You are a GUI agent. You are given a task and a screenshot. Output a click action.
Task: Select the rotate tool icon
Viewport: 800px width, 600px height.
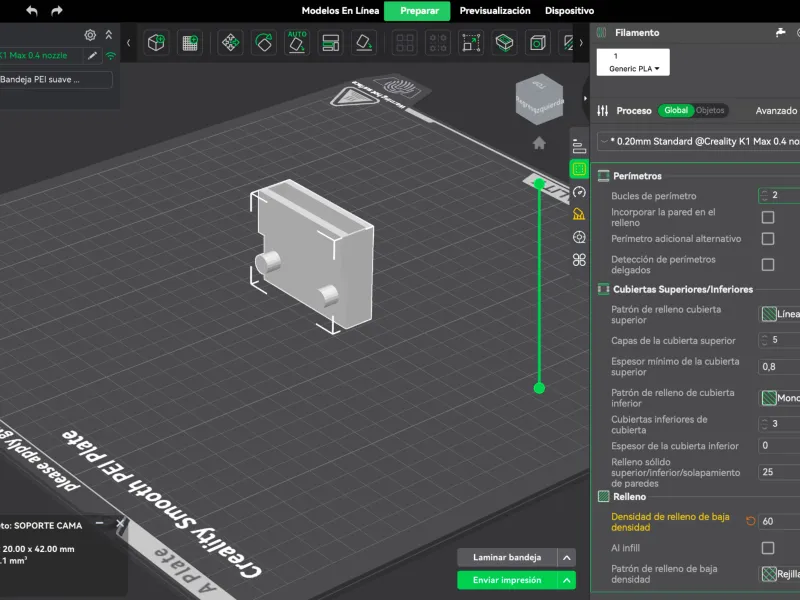pos(264,42)
